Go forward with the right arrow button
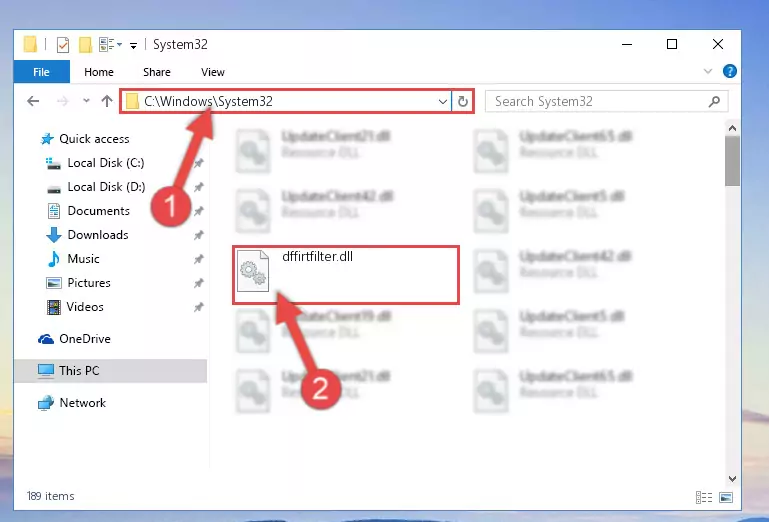This screenshot has width=769, height=522. coord(63,102)
